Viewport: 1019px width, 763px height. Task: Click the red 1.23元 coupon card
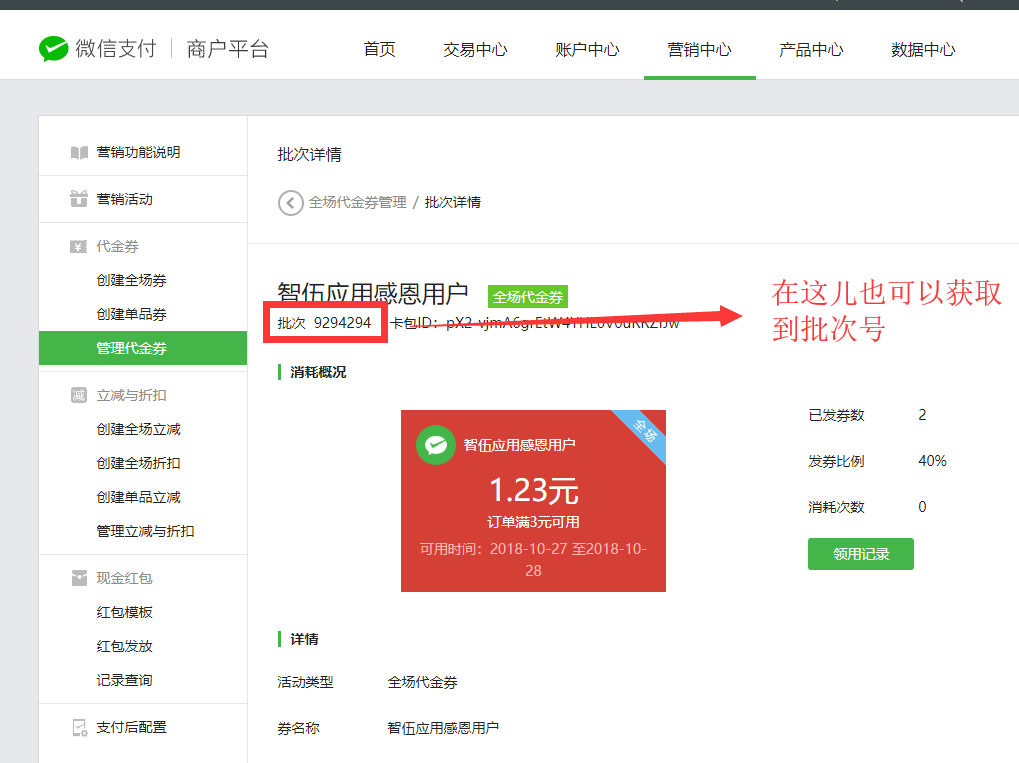(533, 501)
